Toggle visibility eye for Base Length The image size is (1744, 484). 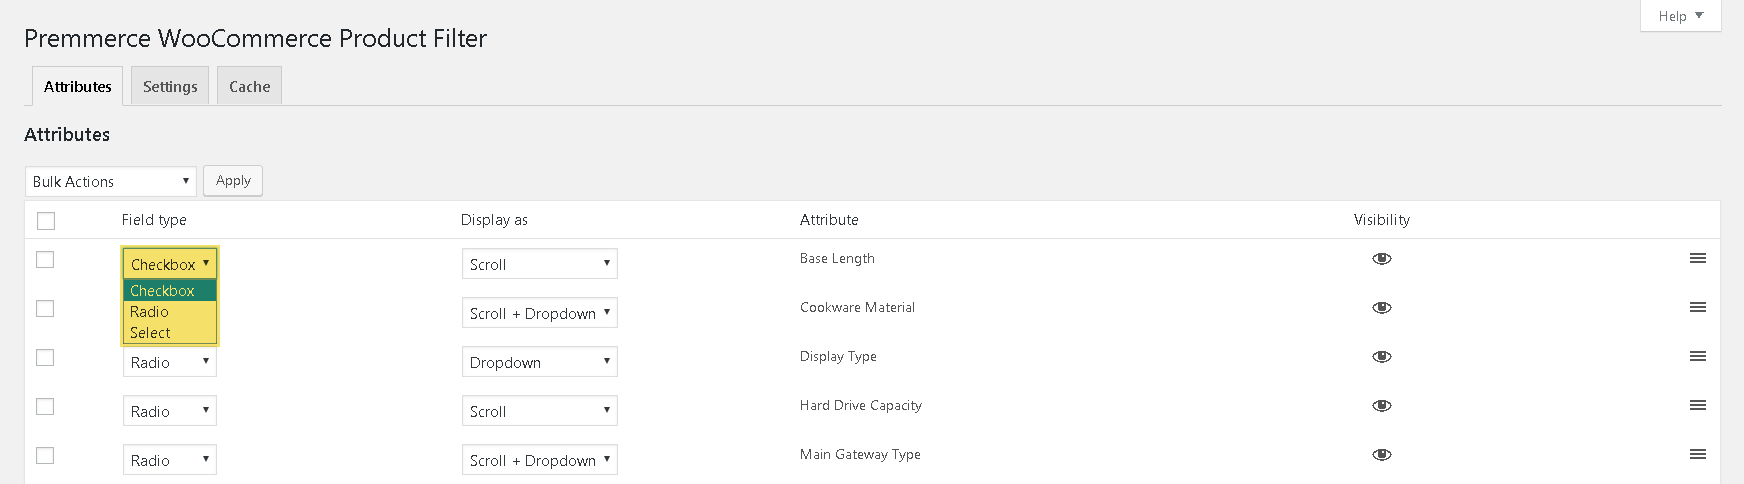click(x=1382, y=259)
